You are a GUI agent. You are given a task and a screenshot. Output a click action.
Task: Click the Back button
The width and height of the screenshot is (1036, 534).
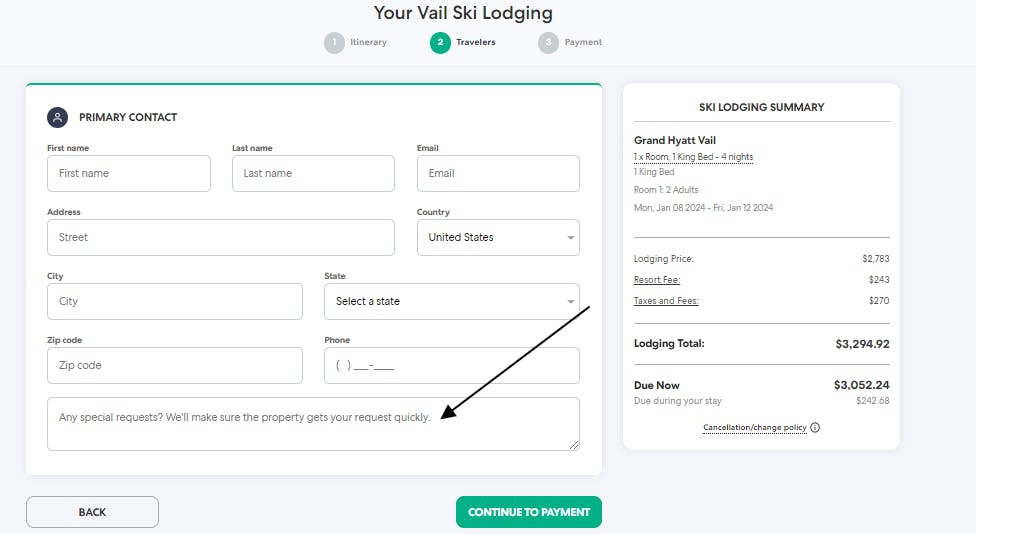point(92,512)
